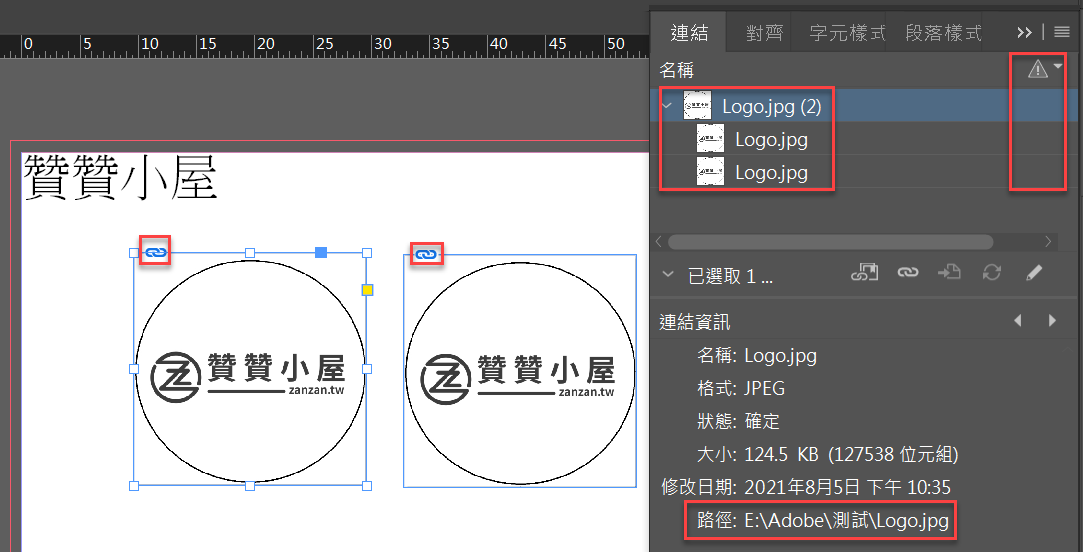The image size is (1083, 552).
Task: Click the 贊贊小屋 heading text
Action: pos(121,177)
